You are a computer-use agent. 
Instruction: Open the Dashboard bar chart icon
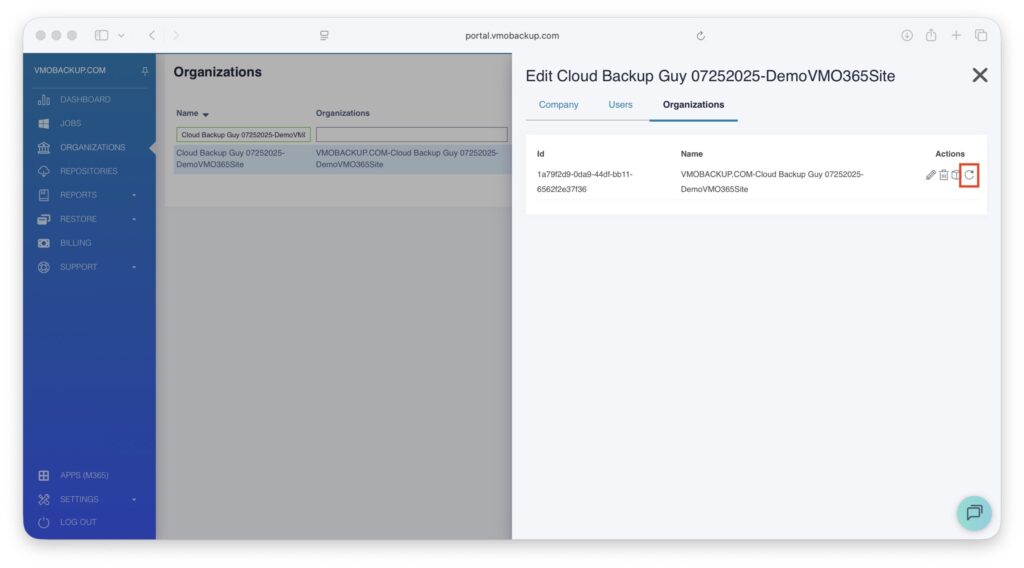pyautogui.click(x=43, y=100)
